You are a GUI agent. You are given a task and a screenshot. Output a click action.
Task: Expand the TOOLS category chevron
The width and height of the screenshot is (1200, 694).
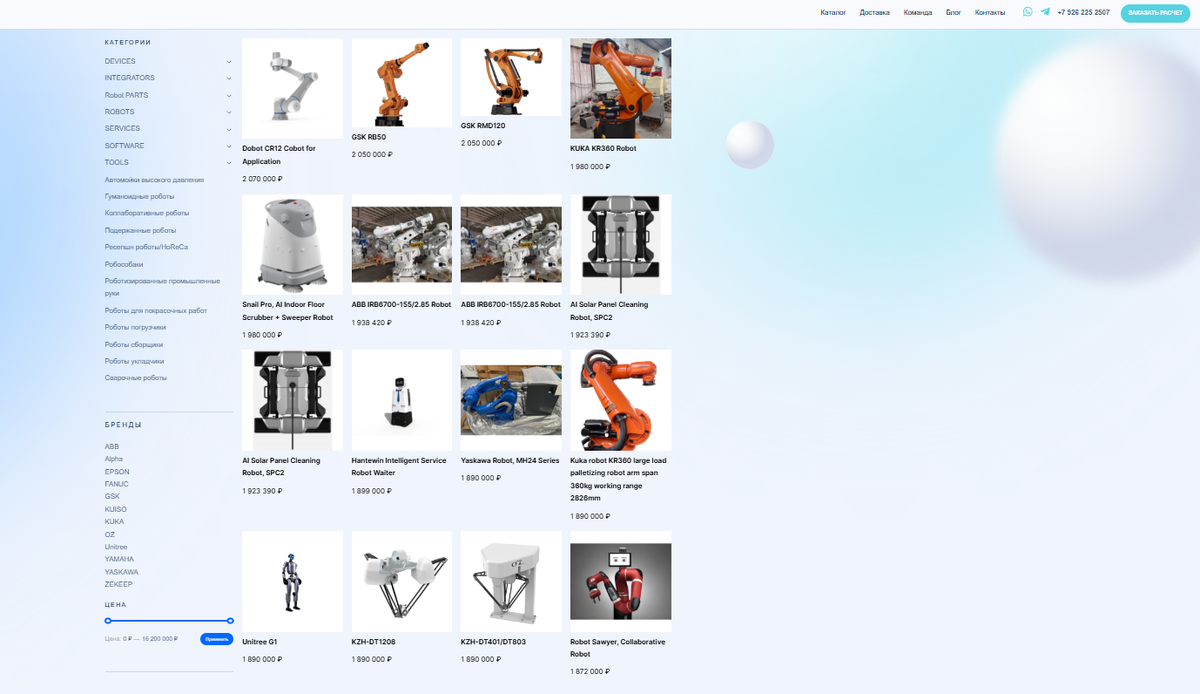click(x=229, y=162)
